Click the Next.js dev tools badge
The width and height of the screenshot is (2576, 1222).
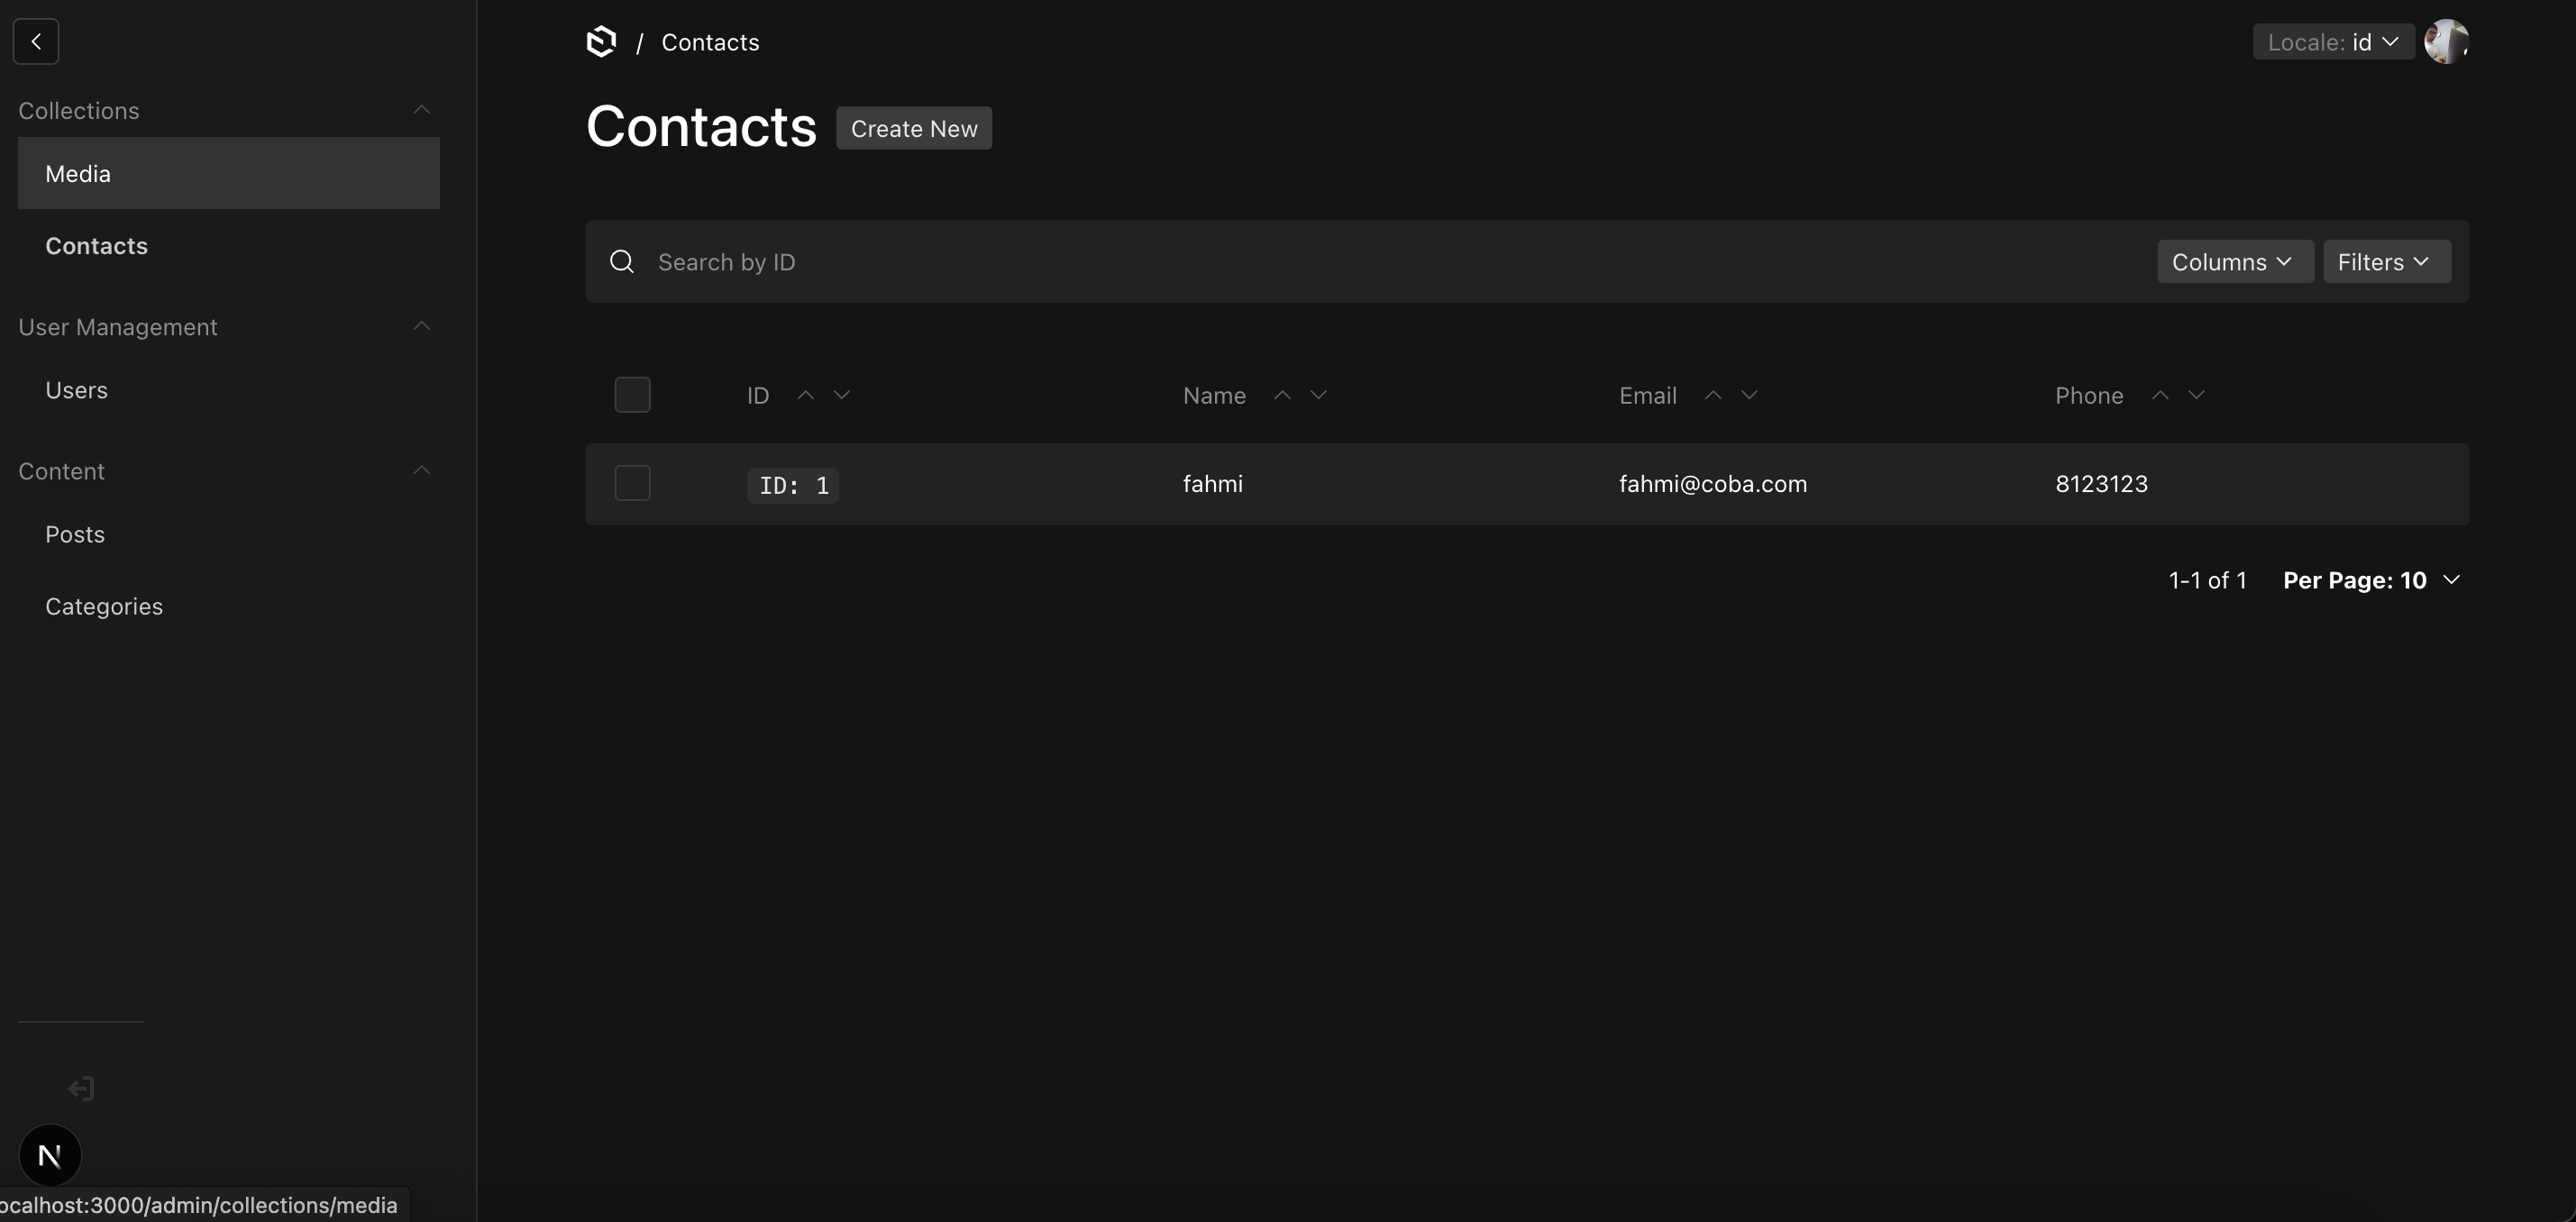click(50, 1155)
